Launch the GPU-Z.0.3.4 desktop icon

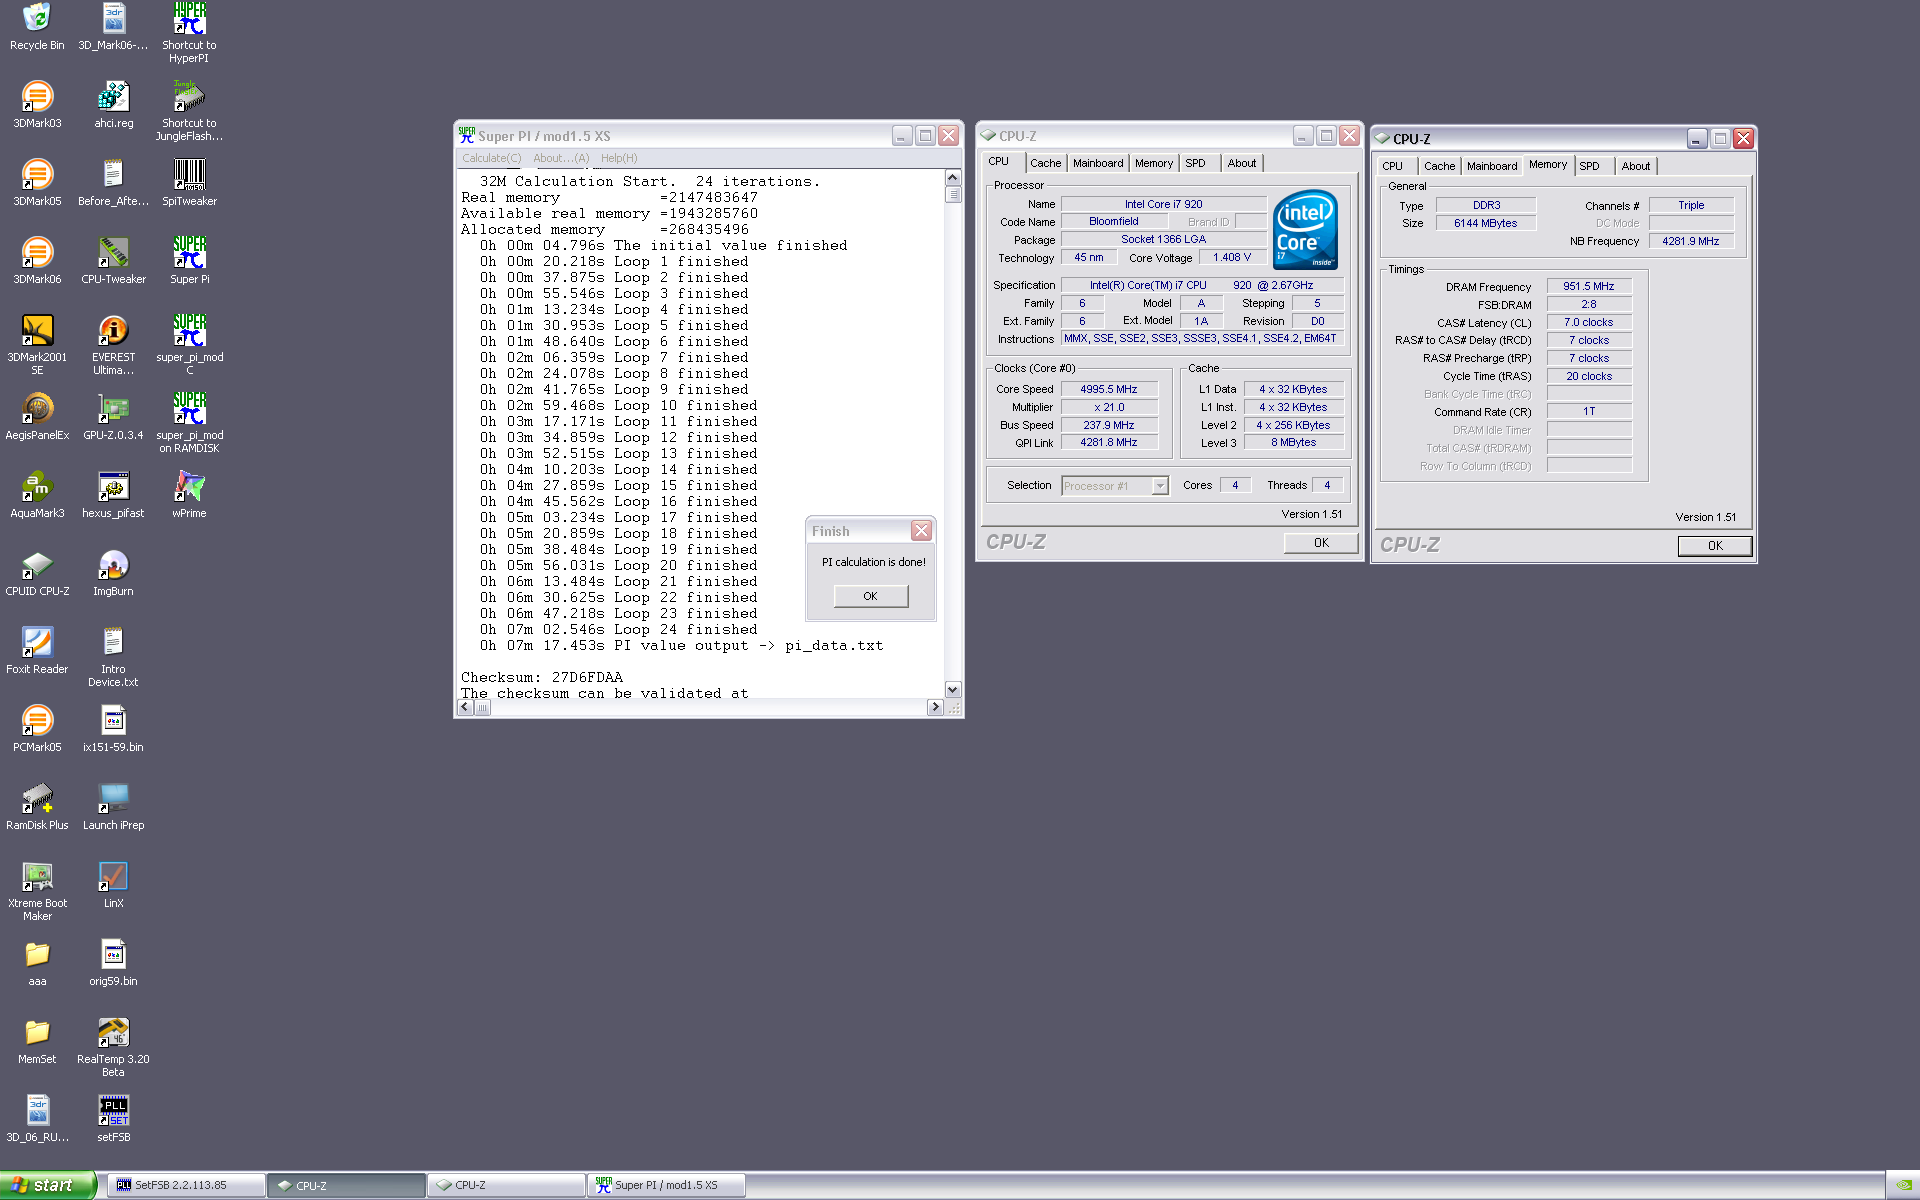(x=113, y=416)
